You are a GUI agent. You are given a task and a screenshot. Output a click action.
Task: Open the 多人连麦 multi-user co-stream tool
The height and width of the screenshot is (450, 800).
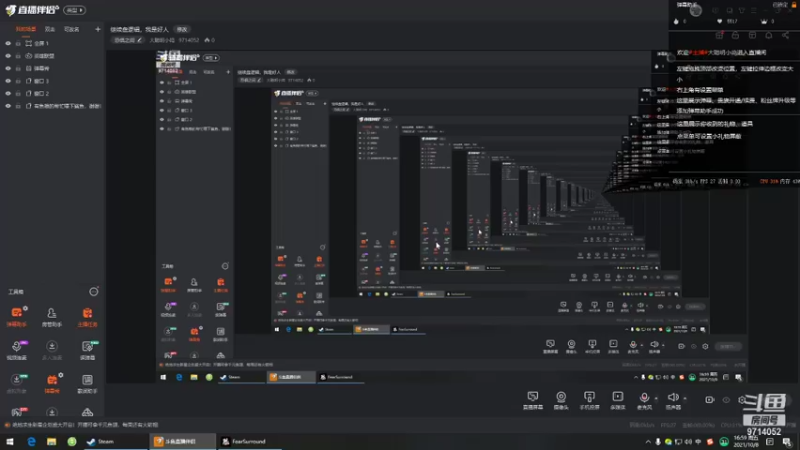click(52, 349)
